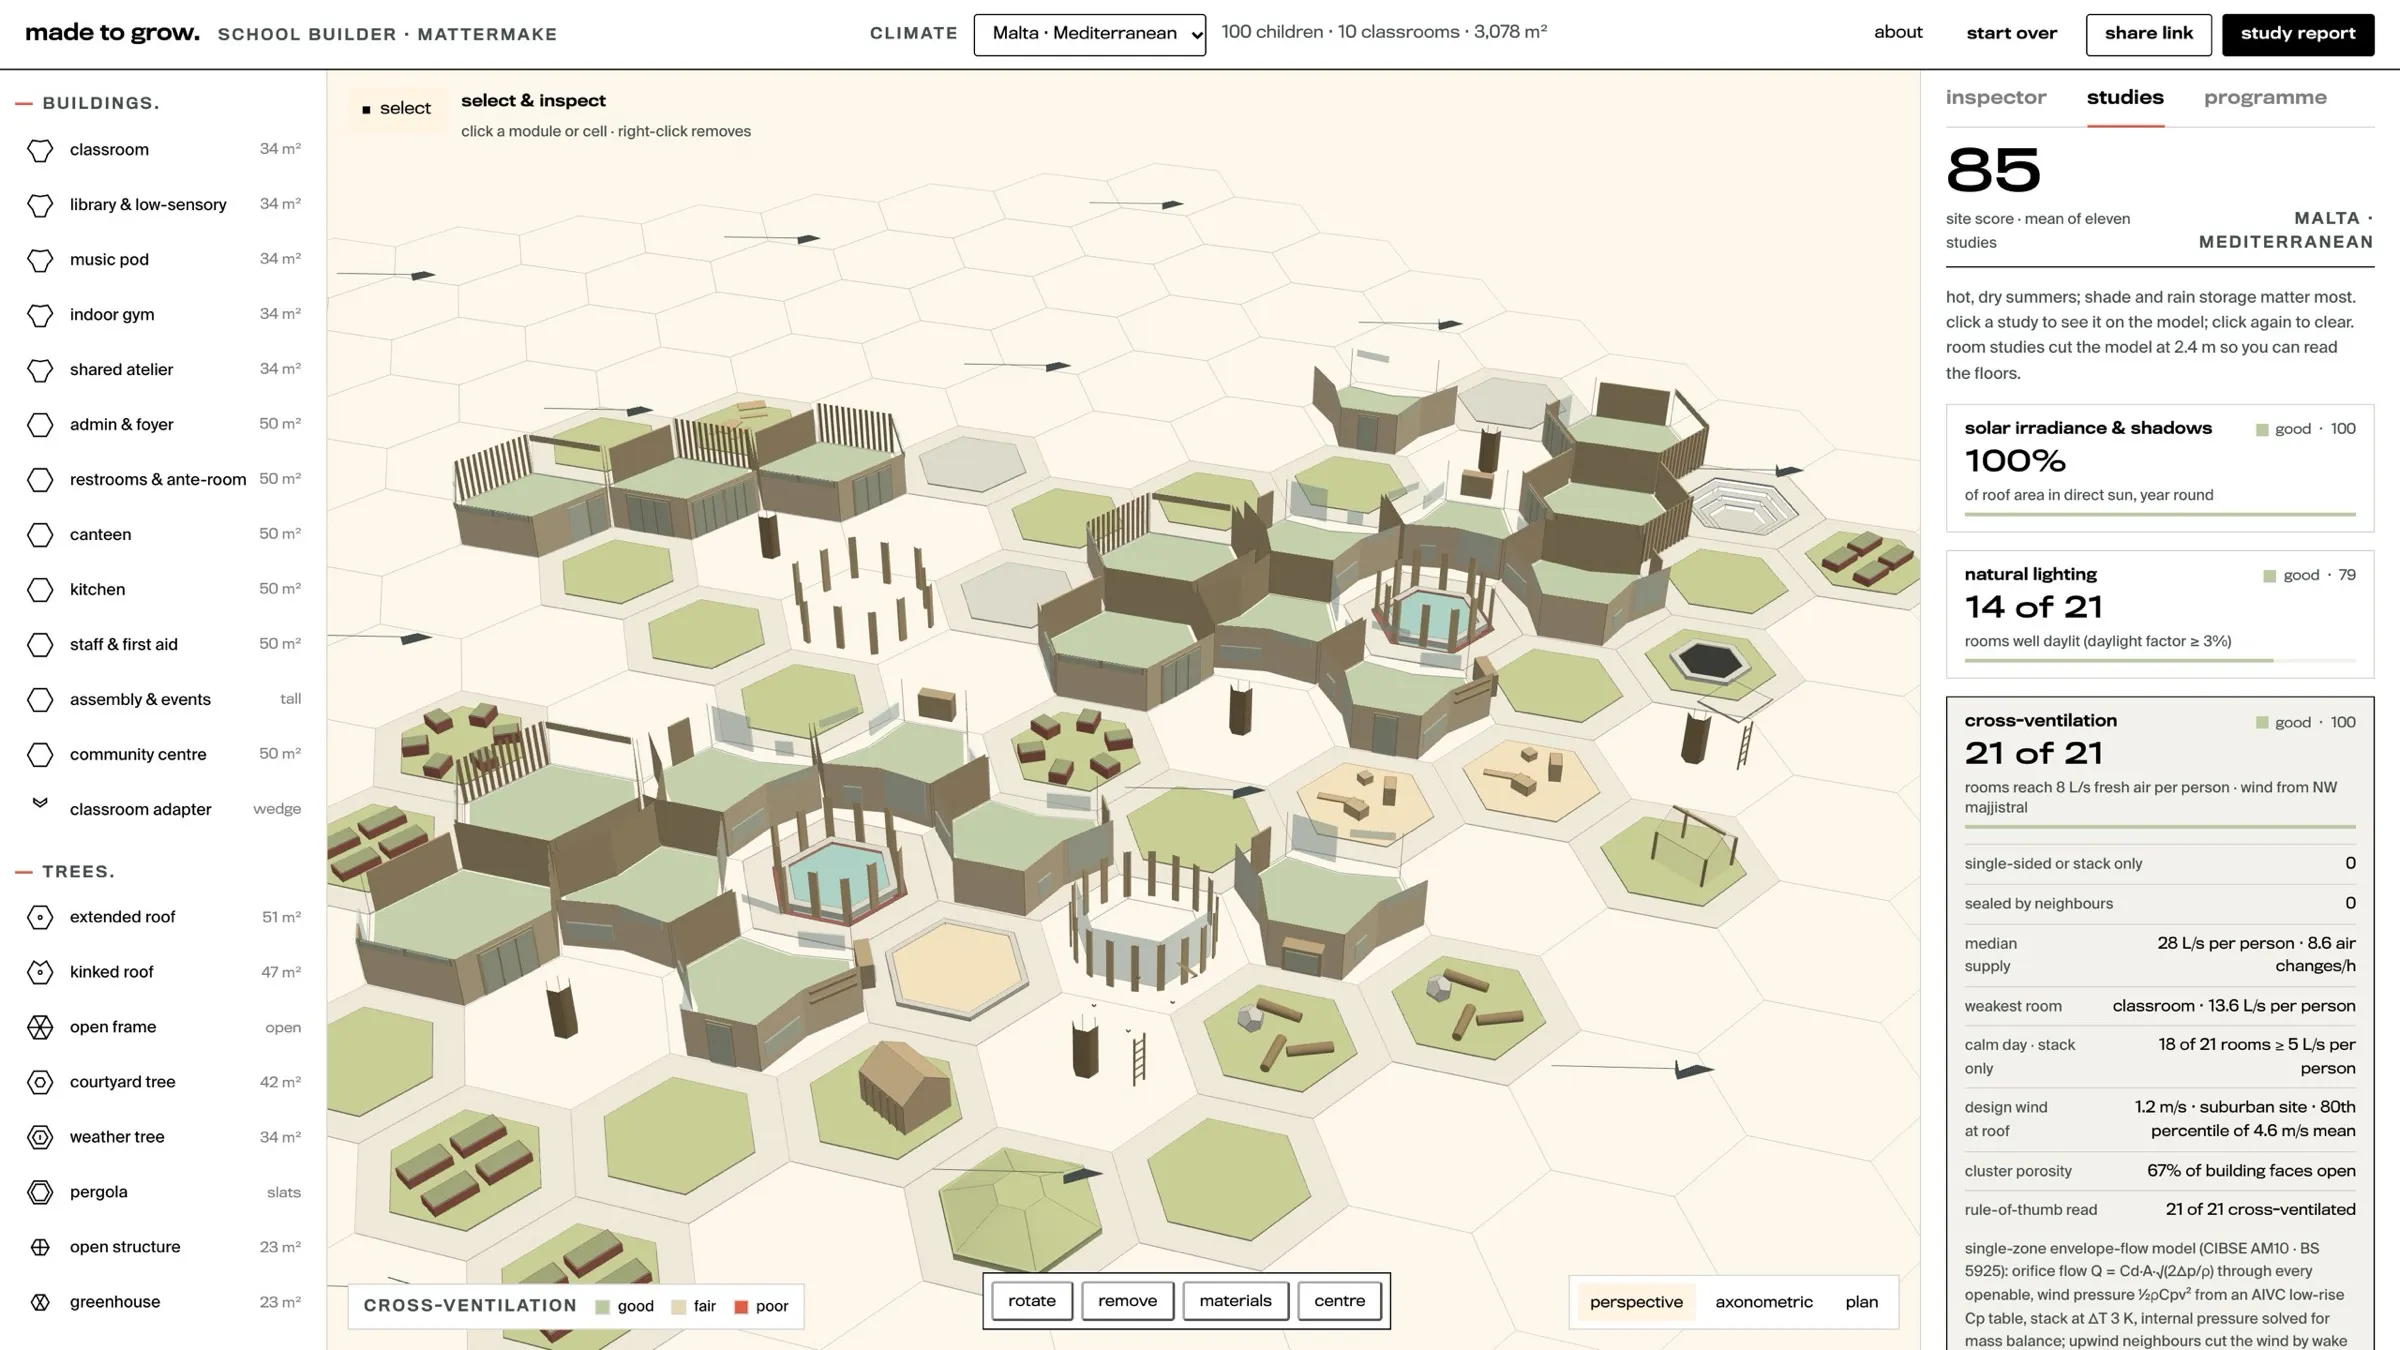Switch view to perspective mode

(1636, 1302)
